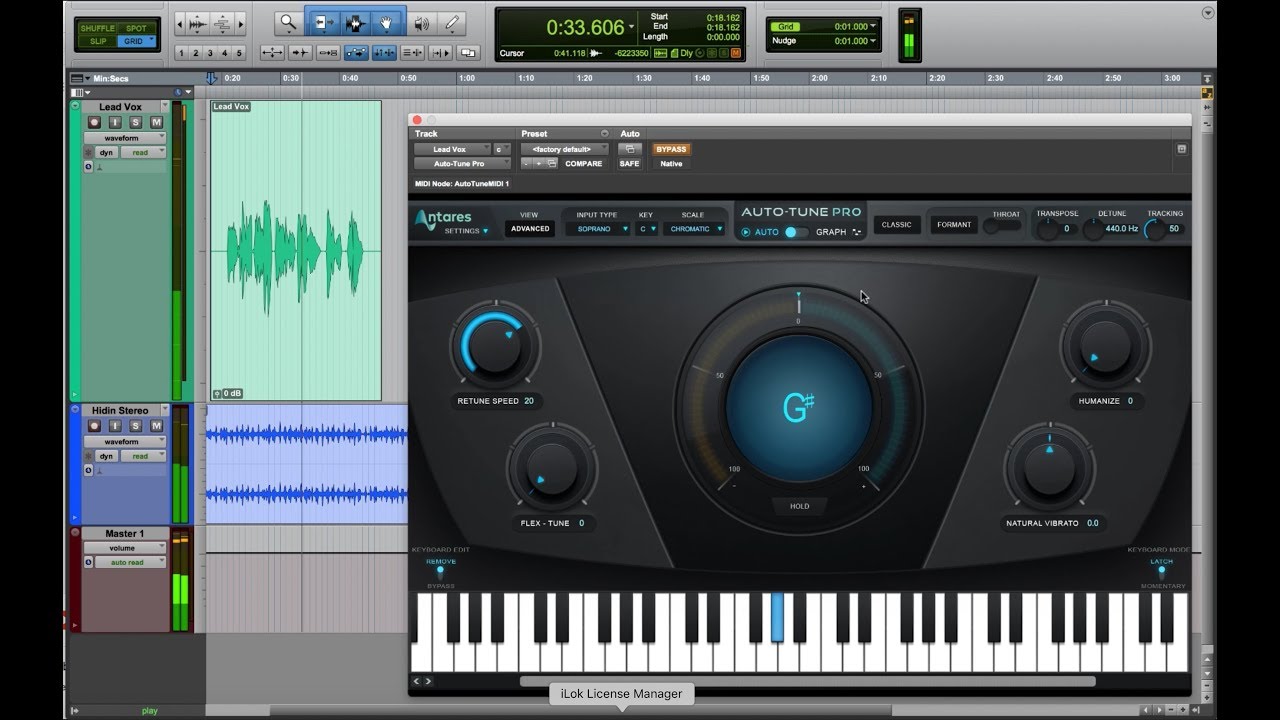The height and width of the screenshot is (720, 1280).
Task: Select SHUFFLE edit mode
Action: tap(98, 28)
